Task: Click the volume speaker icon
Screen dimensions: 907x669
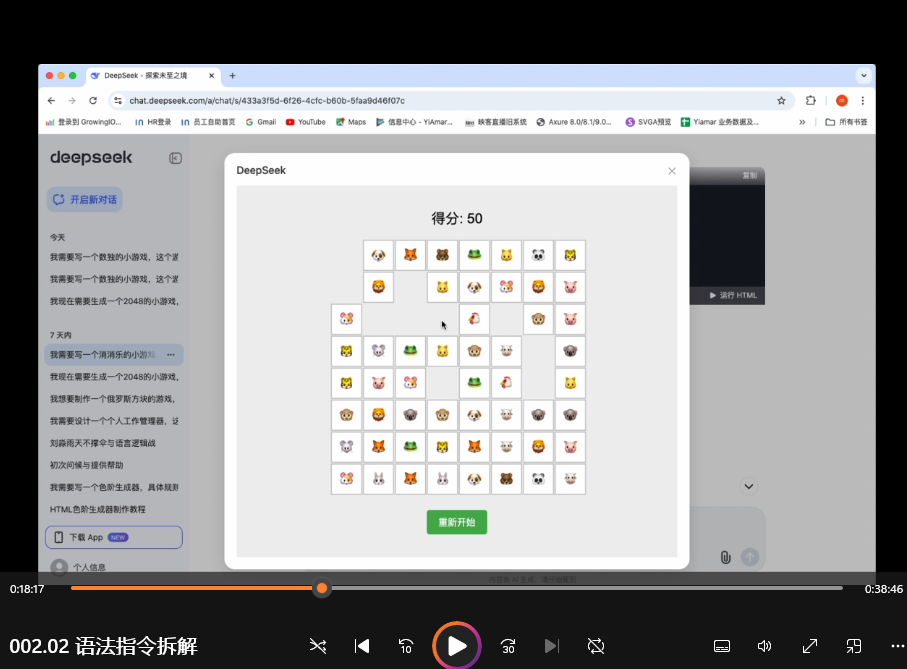Action: (x=764, y=646)
